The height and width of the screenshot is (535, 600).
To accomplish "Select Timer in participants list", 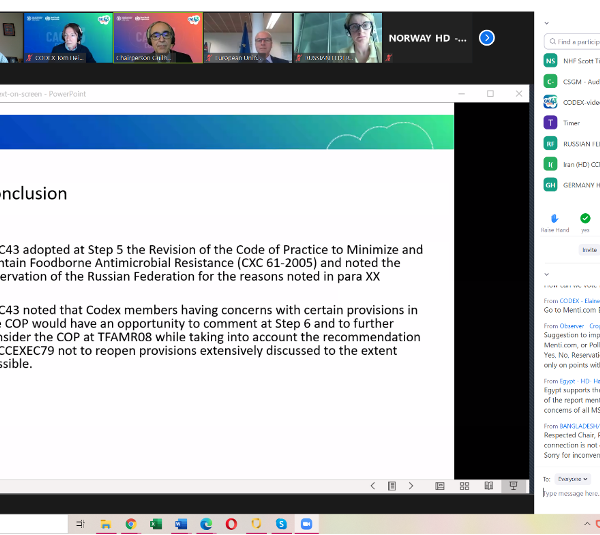I will [x=571, y=122].
